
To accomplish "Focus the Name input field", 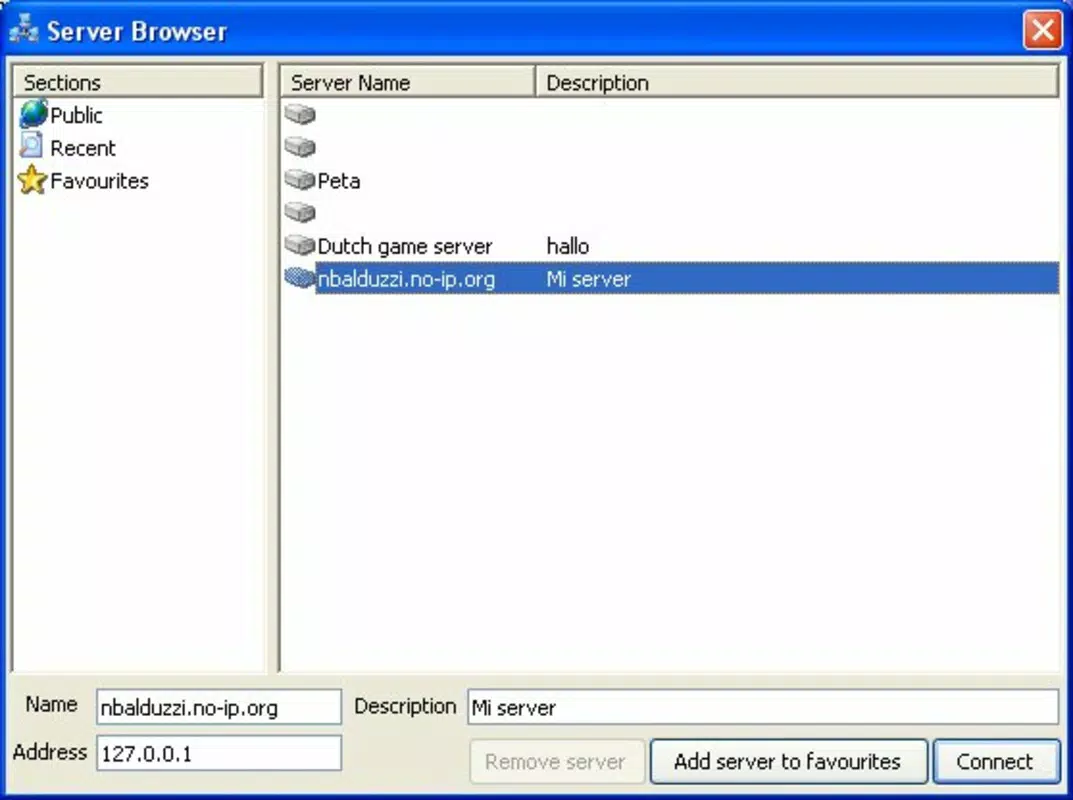I will coord(219,707).
